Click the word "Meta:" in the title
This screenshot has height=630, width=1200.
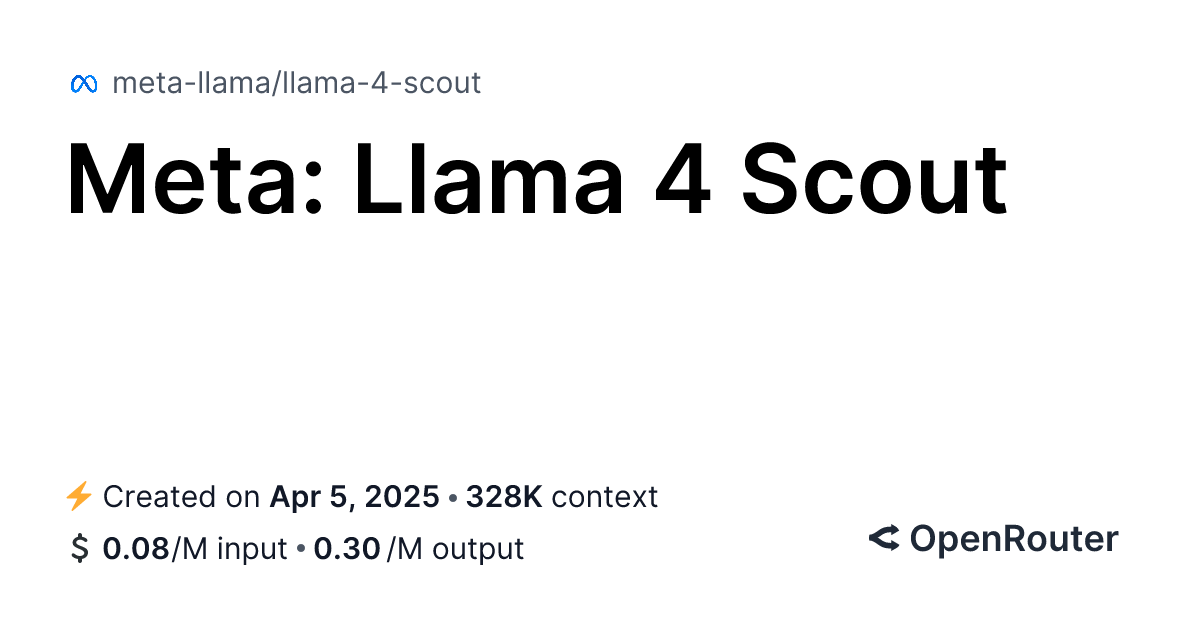click(x=198, y=180)
